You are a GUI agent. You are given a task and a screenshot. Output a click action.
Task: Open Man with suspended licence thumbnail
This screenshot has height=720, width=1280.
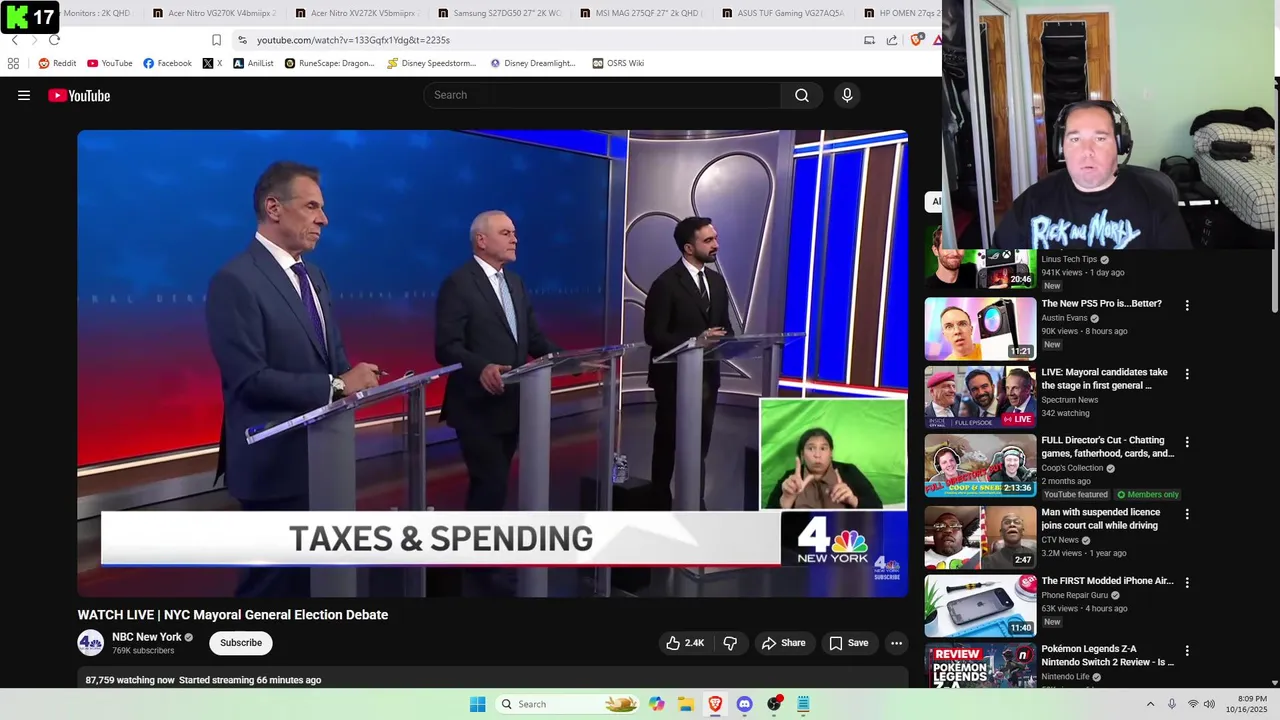pyautogui.click(x=980, y=537)
